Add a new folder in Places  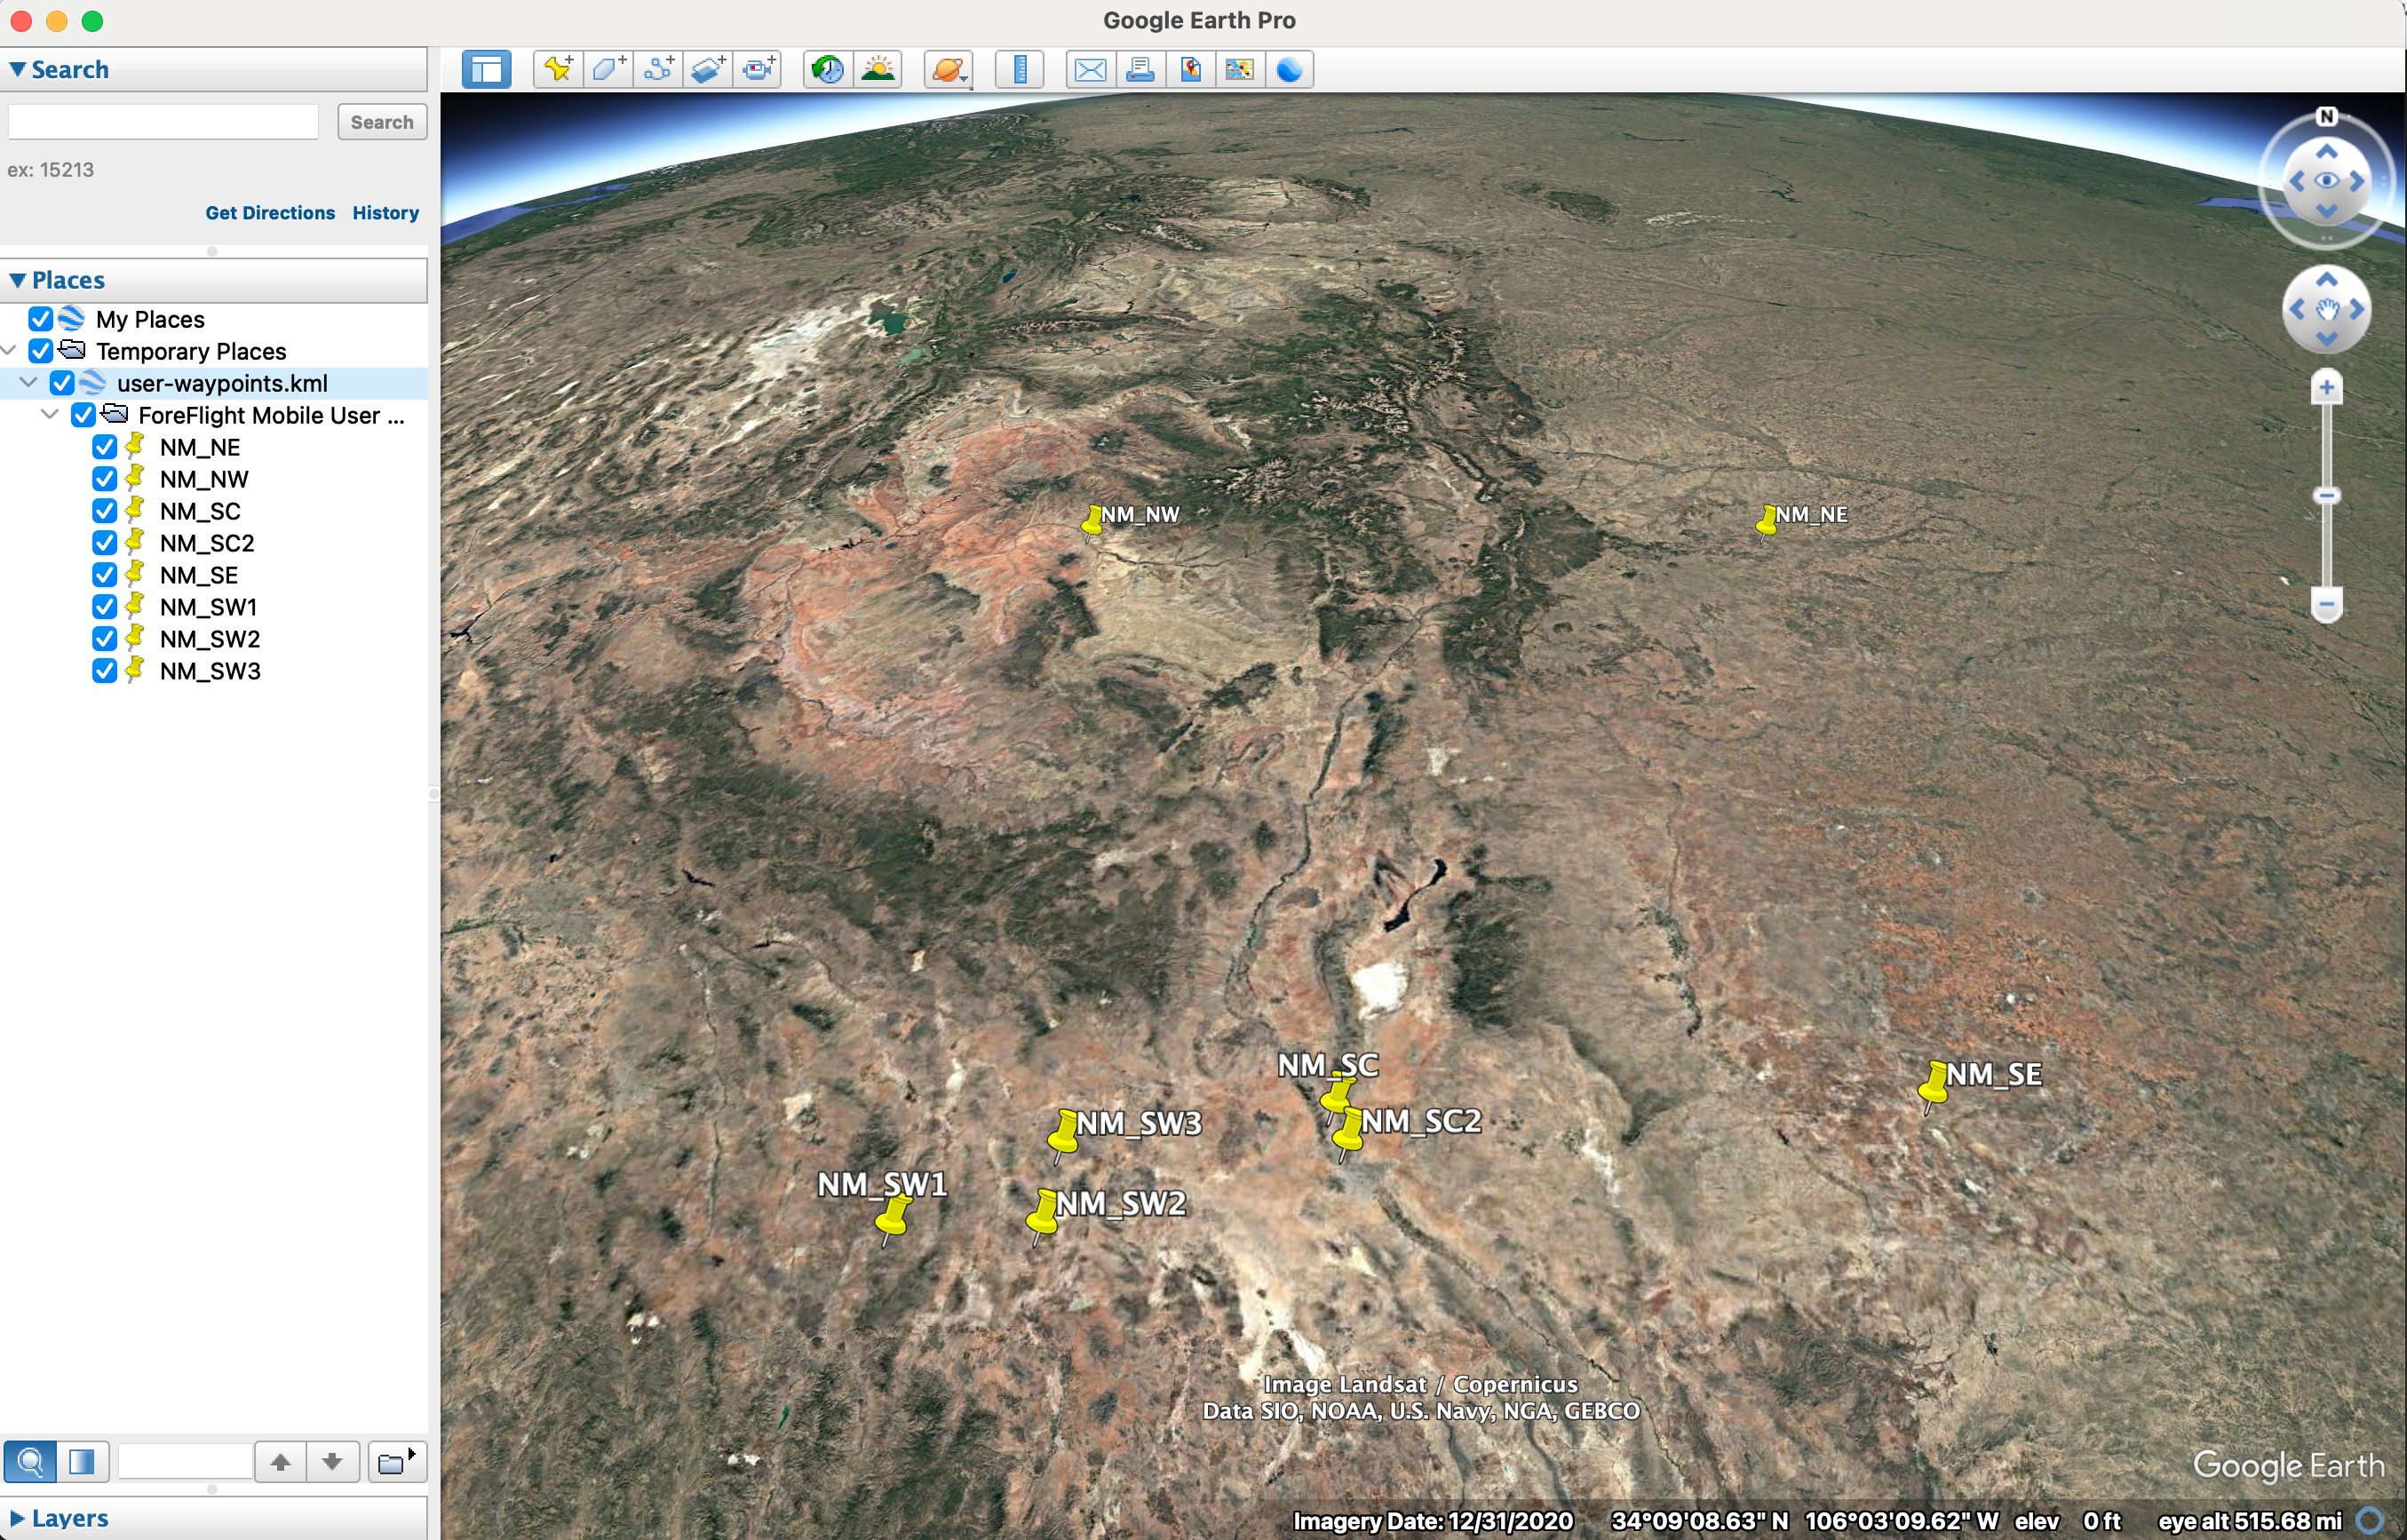coord(396,1462)
